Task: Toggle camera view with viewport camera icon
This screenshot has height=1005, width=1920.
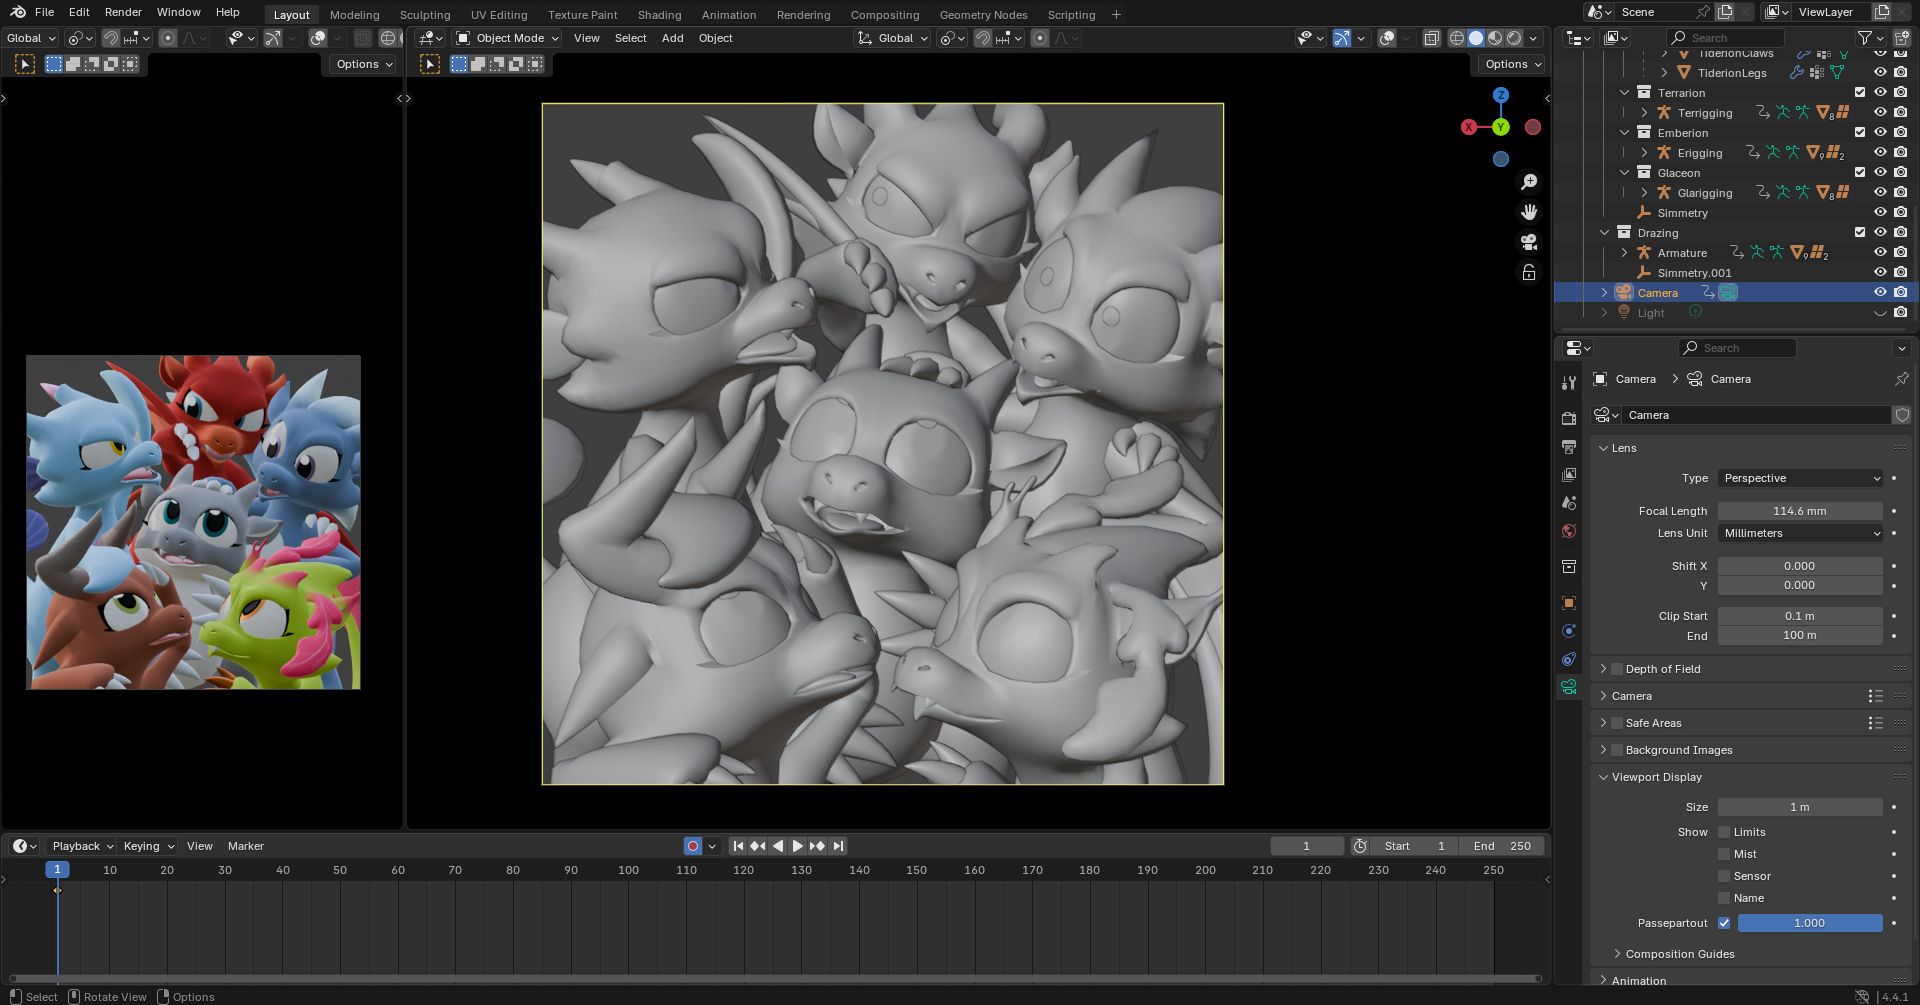Action: [x=1529, y=242]
